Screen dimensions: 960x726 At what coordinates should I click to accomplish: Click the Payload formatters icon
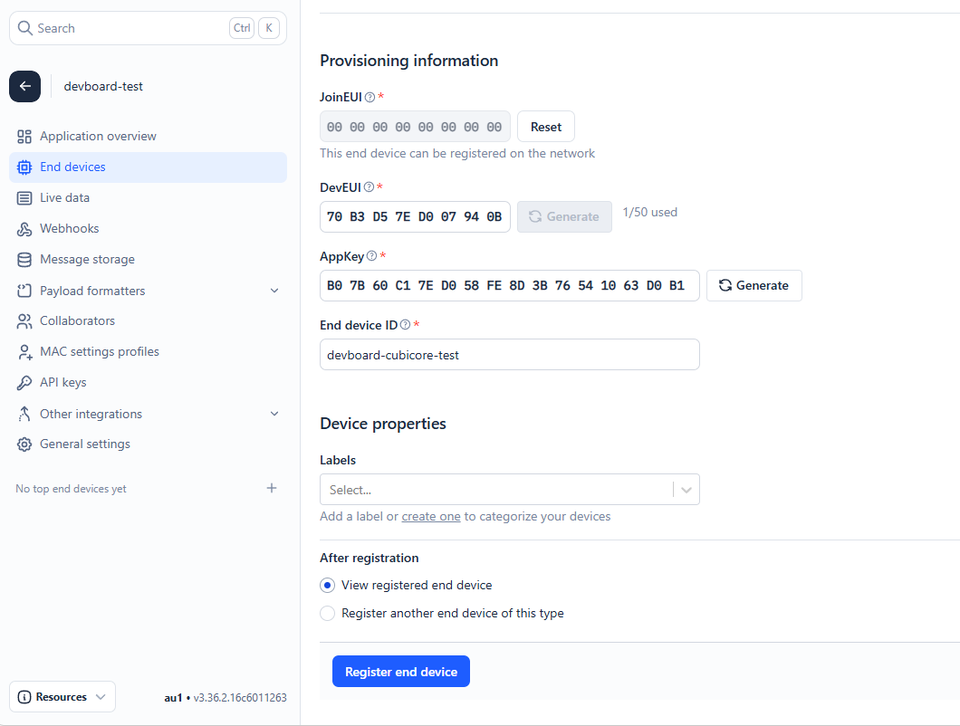pos(24,291)
